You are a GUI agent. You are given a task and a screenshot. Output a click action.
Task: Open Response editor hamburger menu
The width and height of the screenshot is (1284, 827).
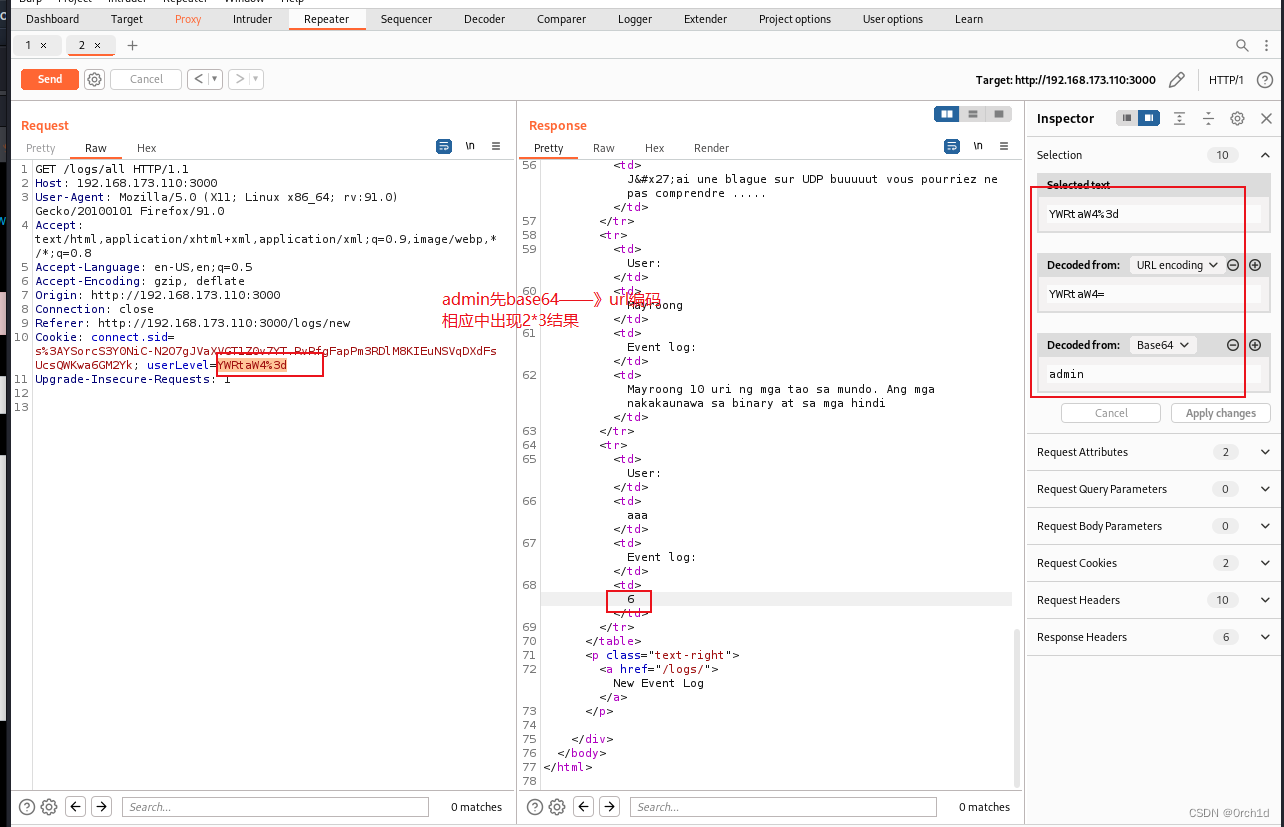click(x=1004, y=146)
